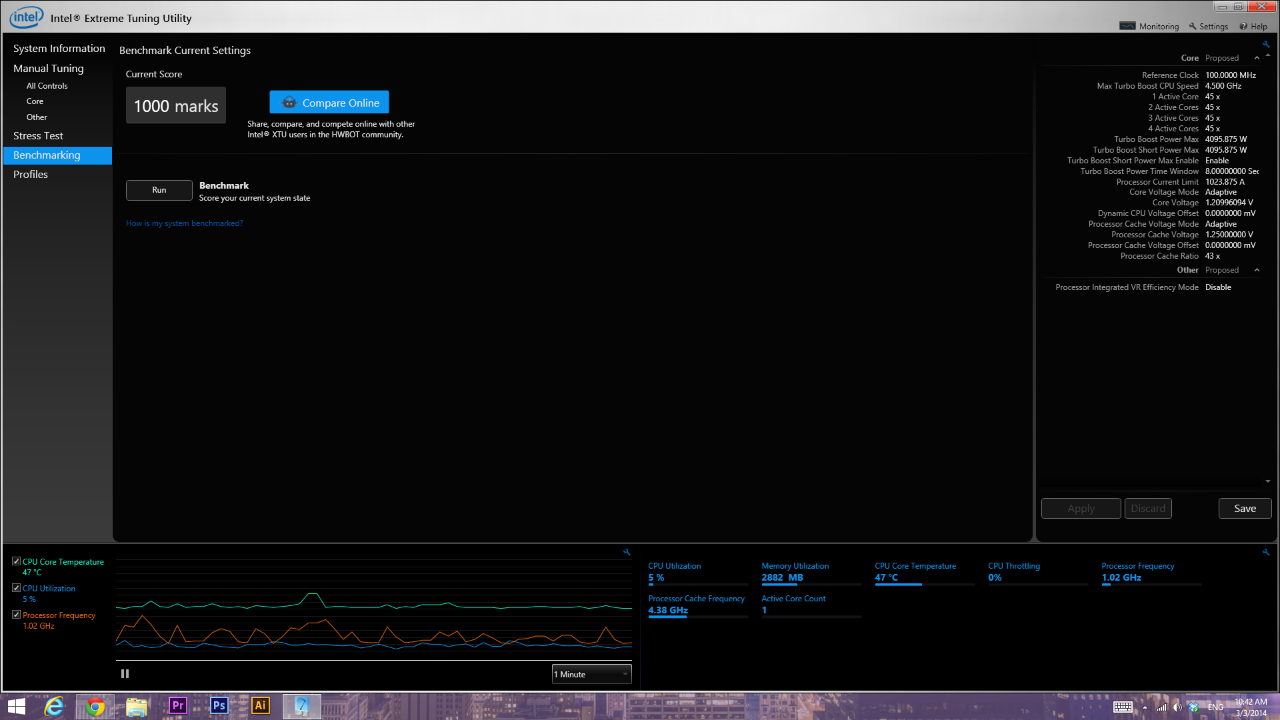Click the Reference Clock 100.0000 MHz value
1280x720 pixels.
[x=1230, y=75]
